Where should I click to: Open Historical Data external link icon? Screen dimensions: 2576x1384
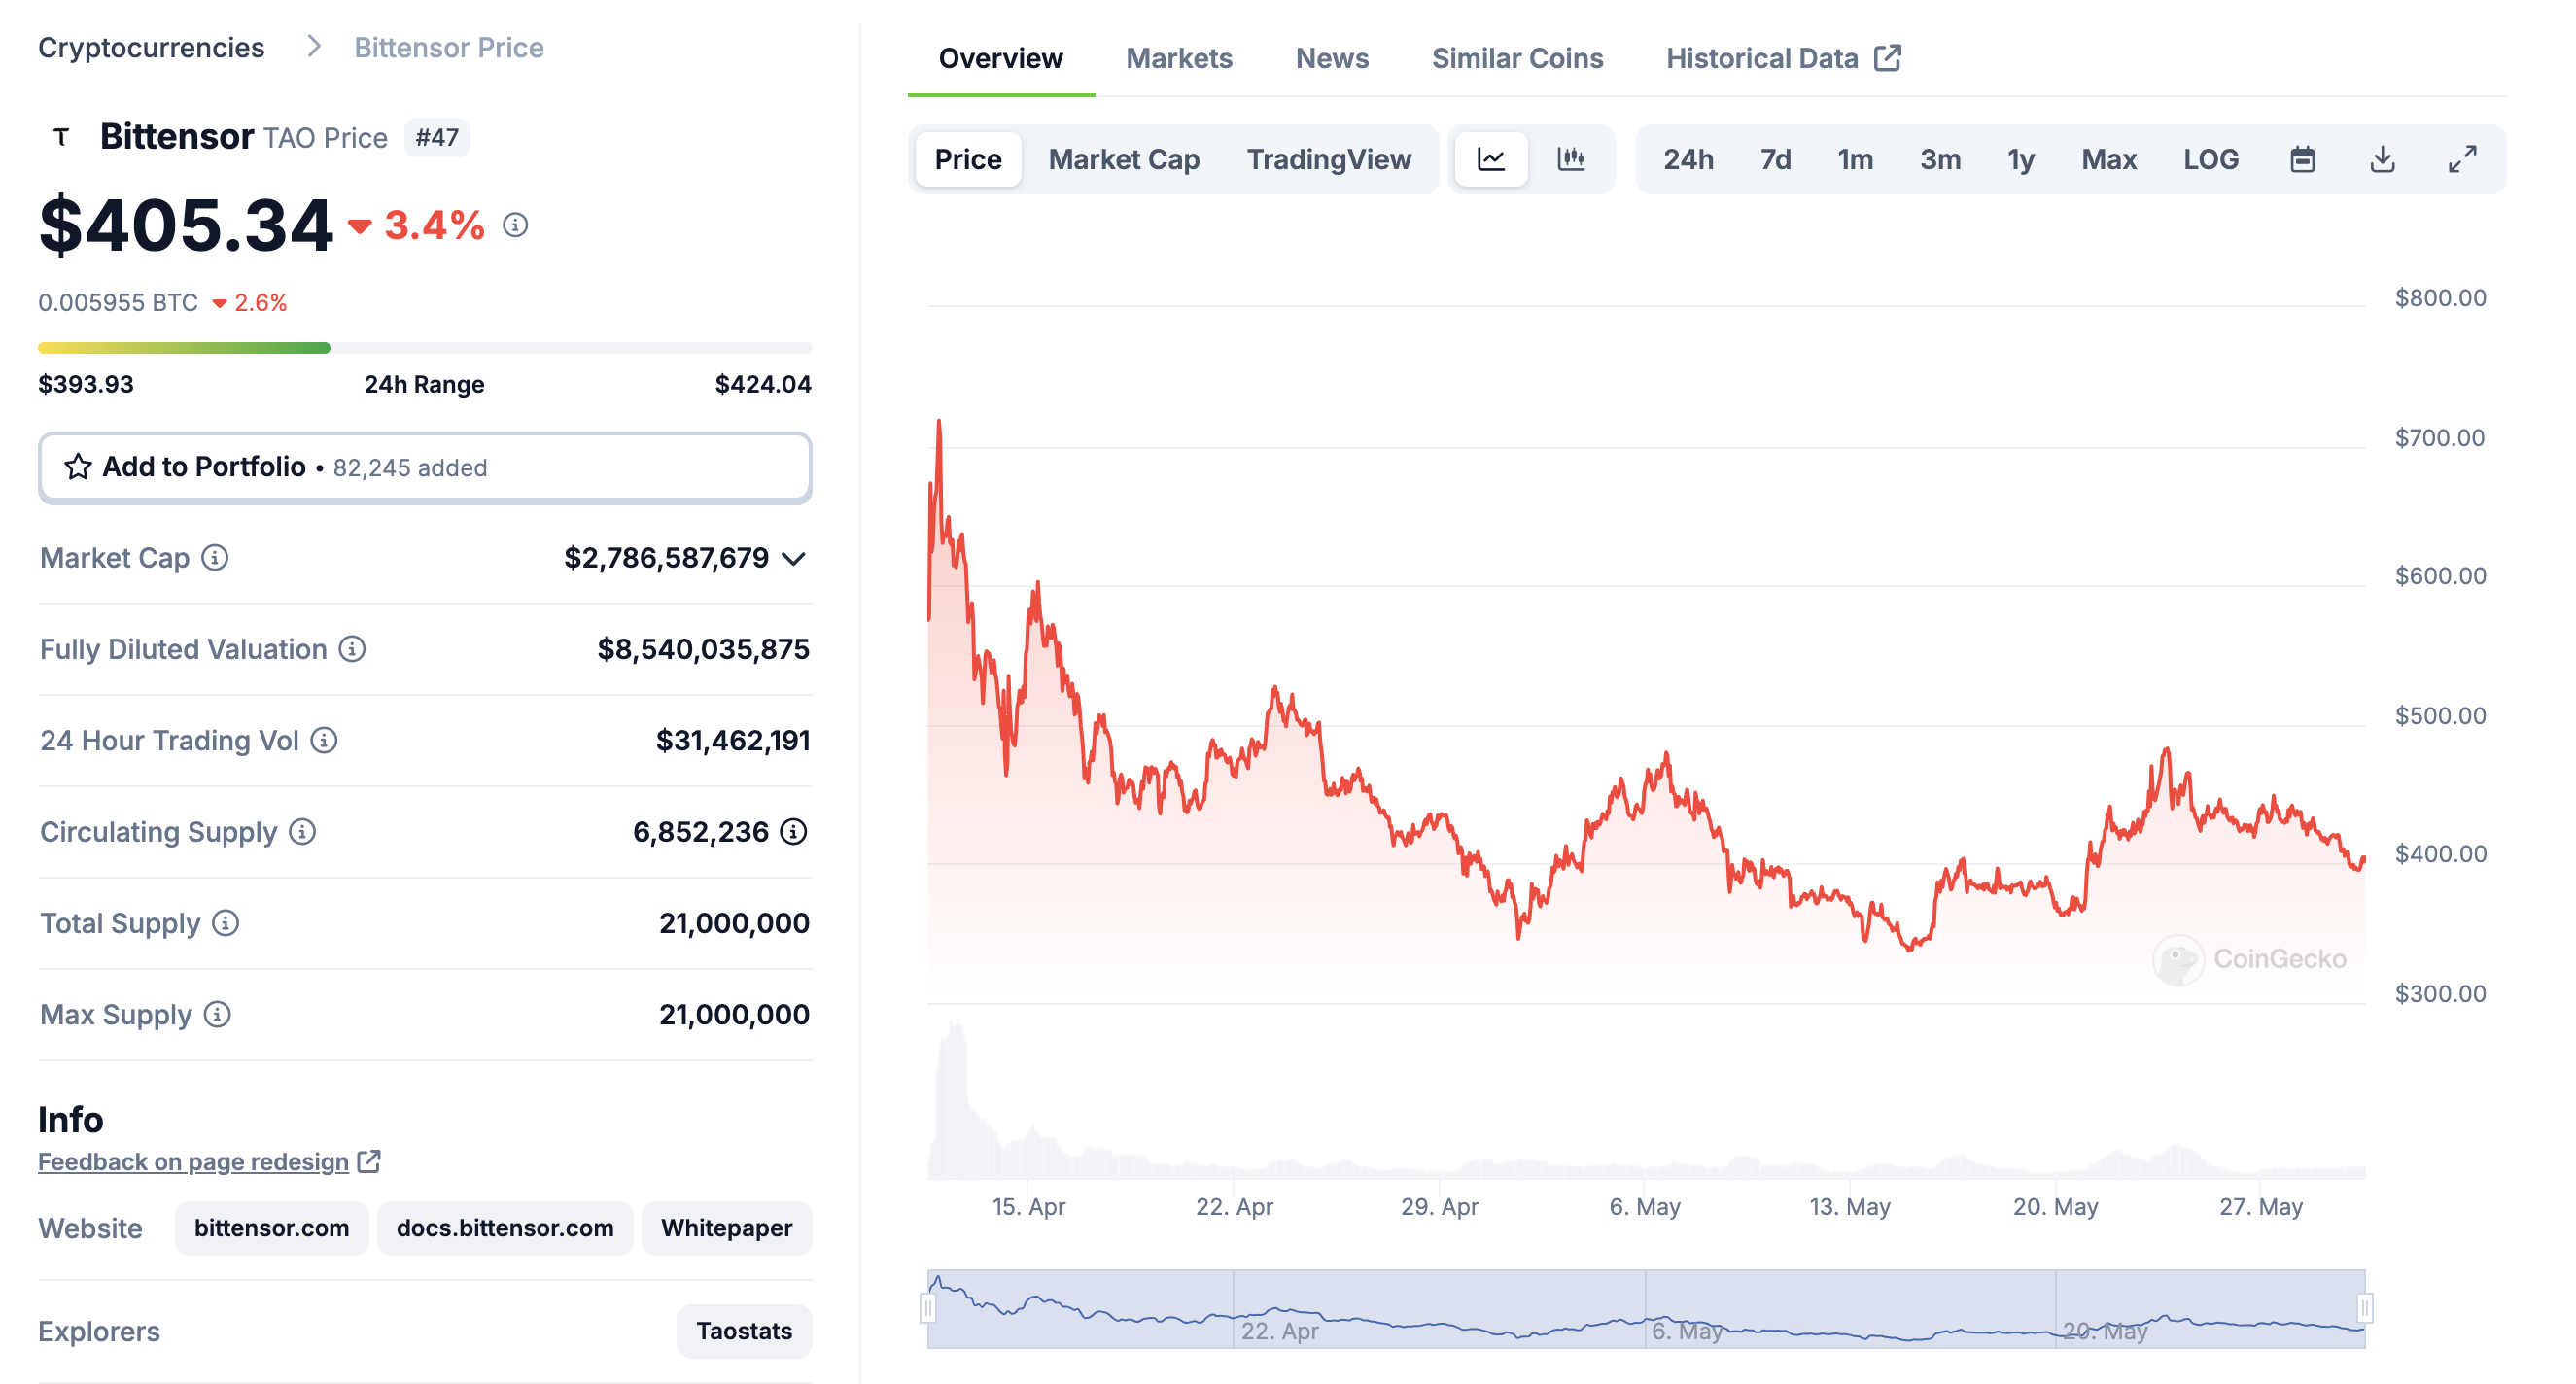[1888, 58]
